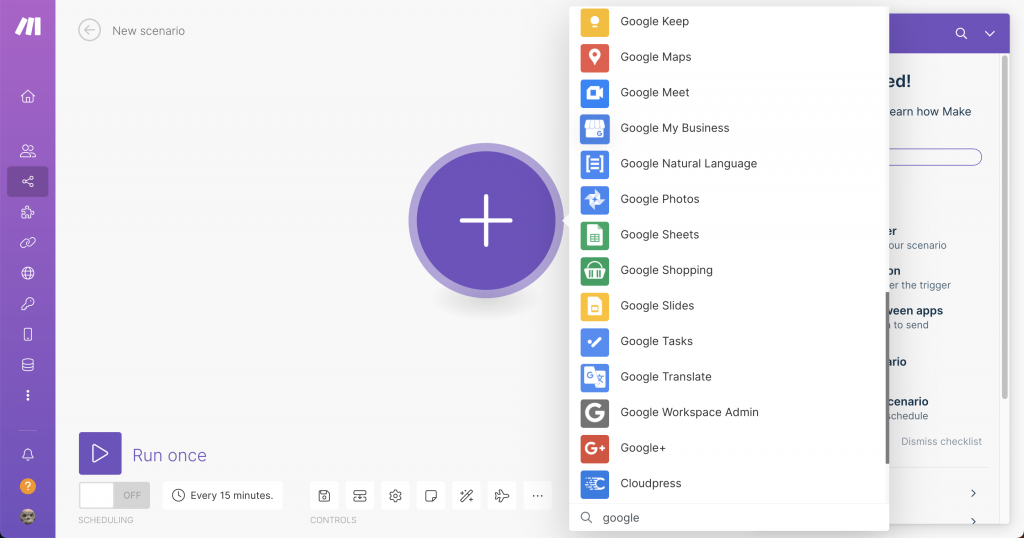Click the checklist panel vertical scrollbar

click(1004, 227)
